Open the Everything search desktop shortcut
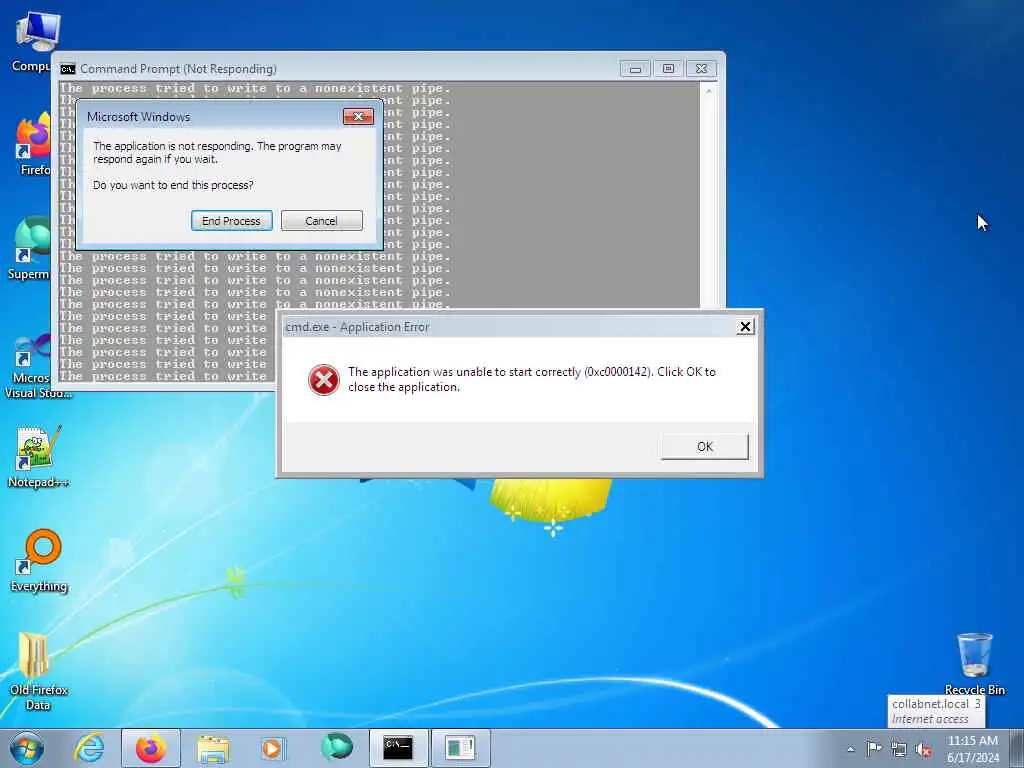1024x768 pixels. click(39, 560)
